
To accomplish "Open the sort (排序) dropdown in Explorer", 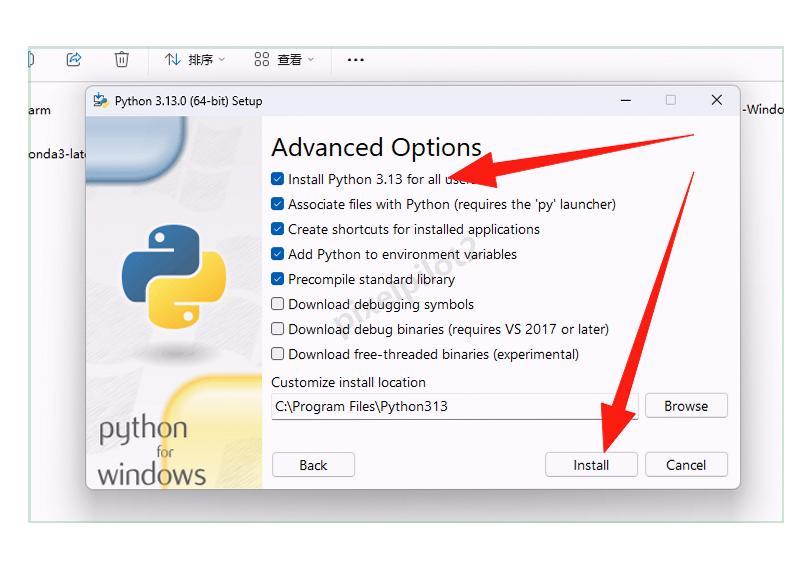I will (195, 60).
